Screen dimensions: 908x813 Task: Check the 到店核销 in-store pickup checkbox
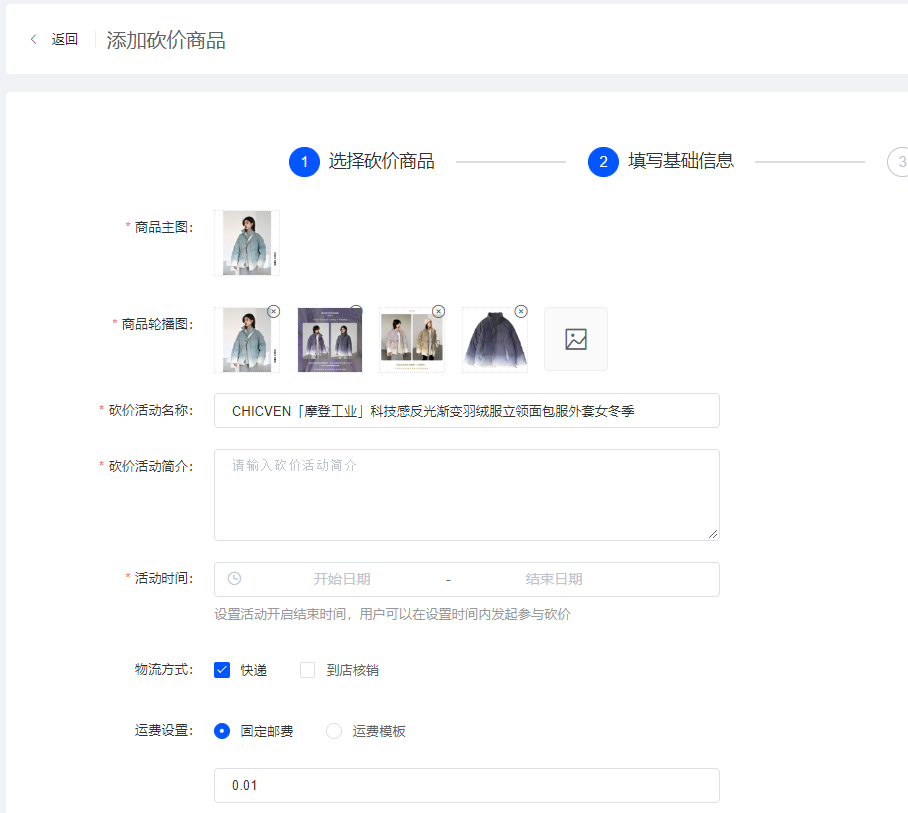click(x=307, y=670)
